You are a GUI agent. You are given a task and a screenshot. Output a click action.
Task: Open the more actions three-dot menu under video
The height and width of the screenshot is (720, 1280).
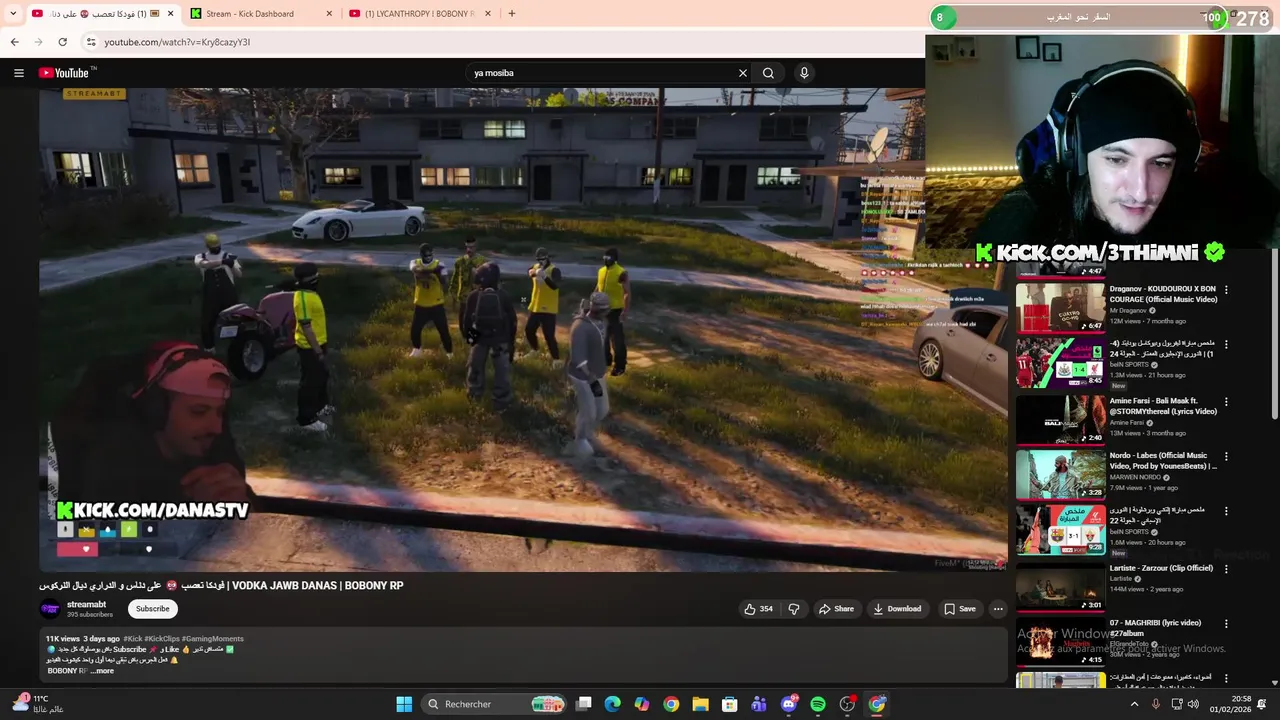pyautogui.click(x=998, y=608)
